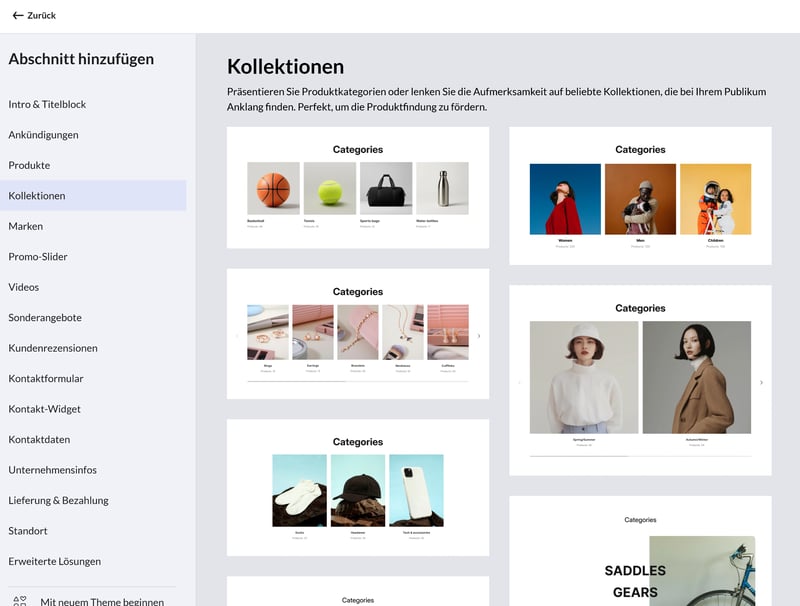Choose the Saddles Gears bicycle layout
The image size is (800, 606).
[640, 550]
